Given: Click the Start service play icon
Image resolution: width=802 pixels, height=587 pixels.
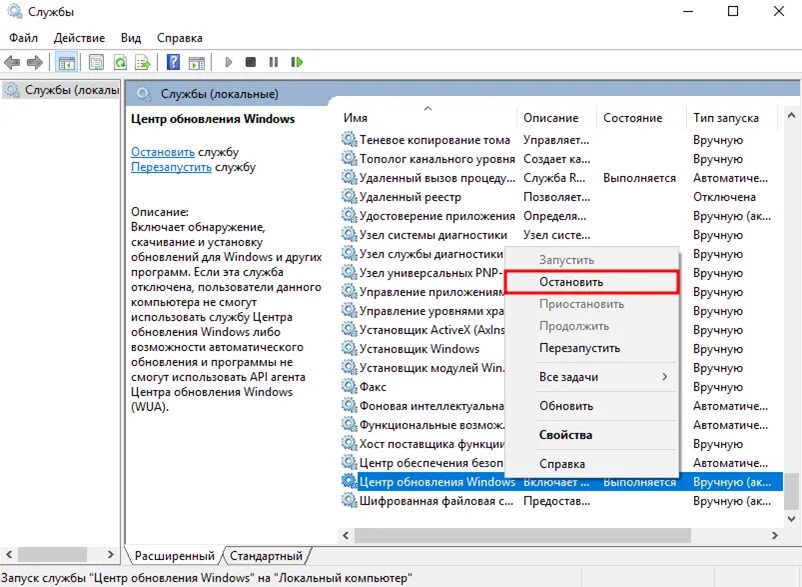Looking at the screenshot, I should pos(229,62).
